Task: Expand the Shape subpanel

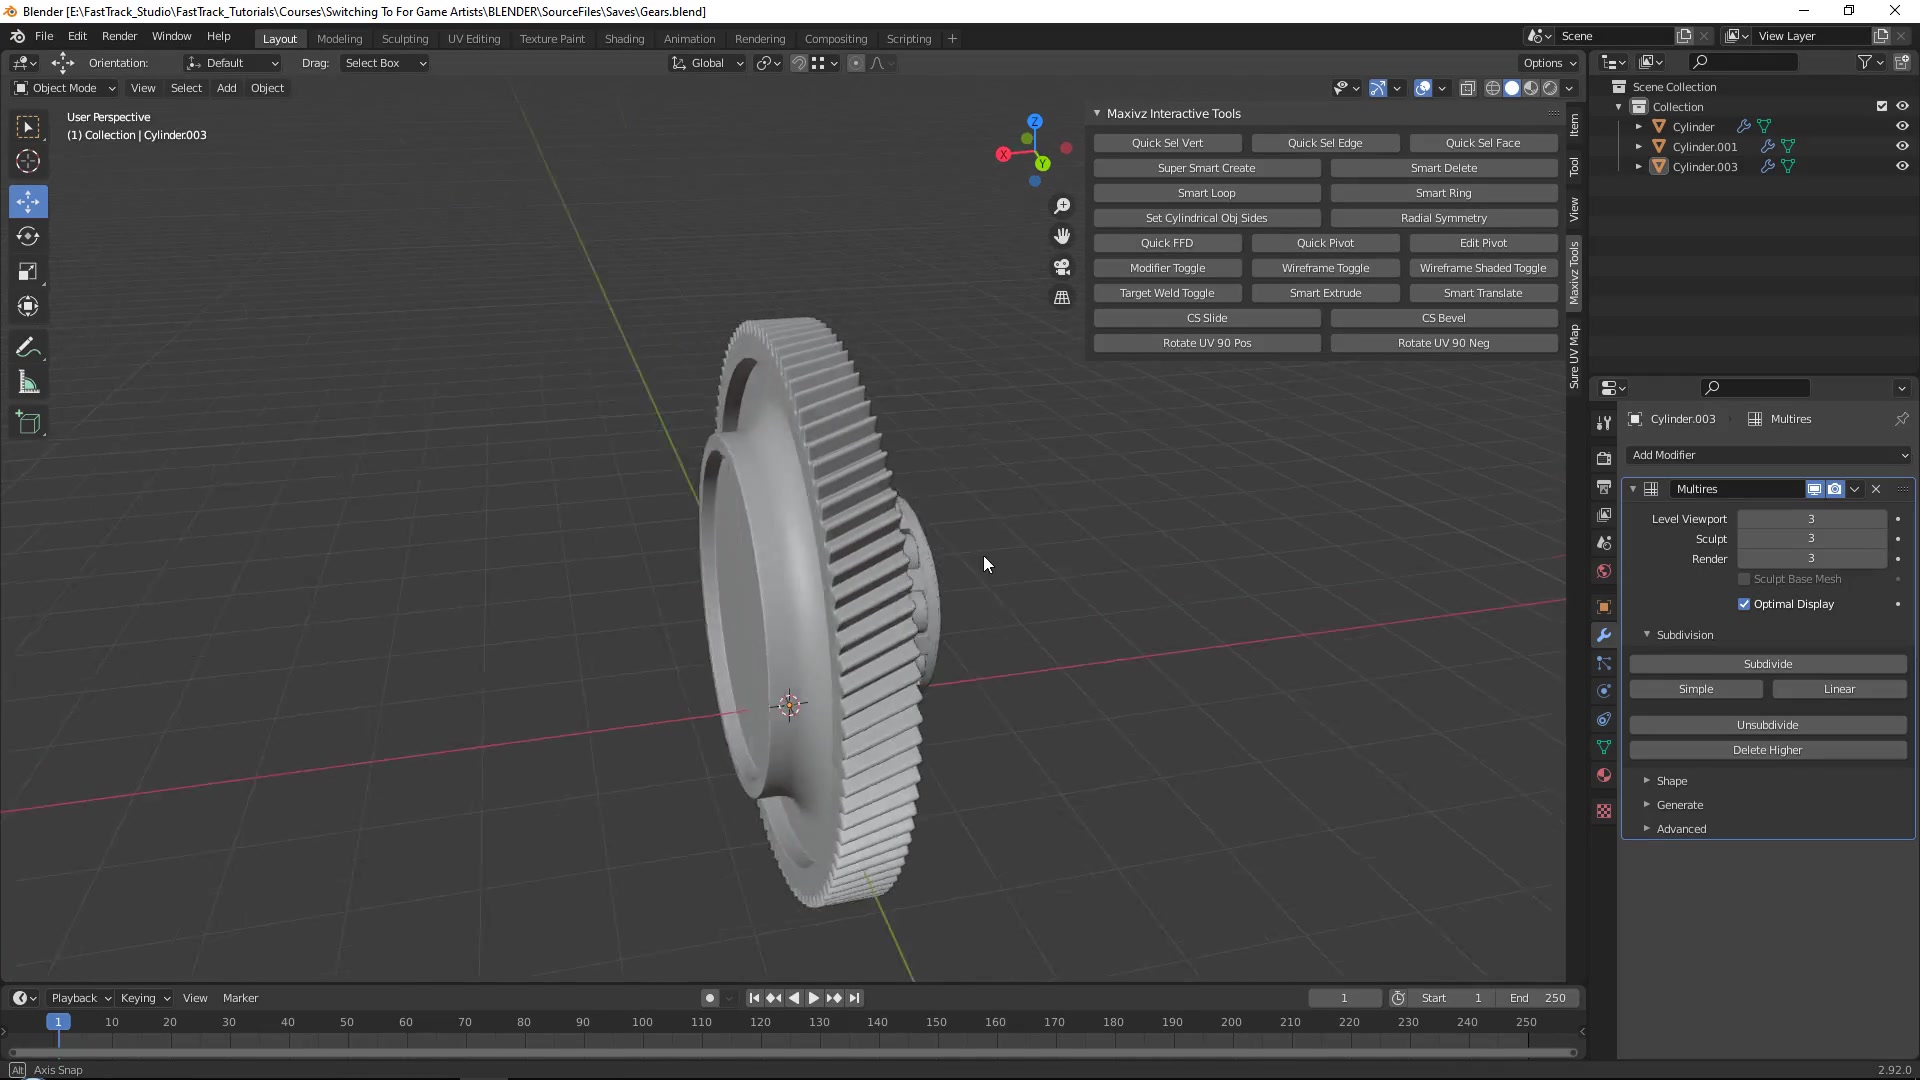Action: click(x=1672, y=781)
